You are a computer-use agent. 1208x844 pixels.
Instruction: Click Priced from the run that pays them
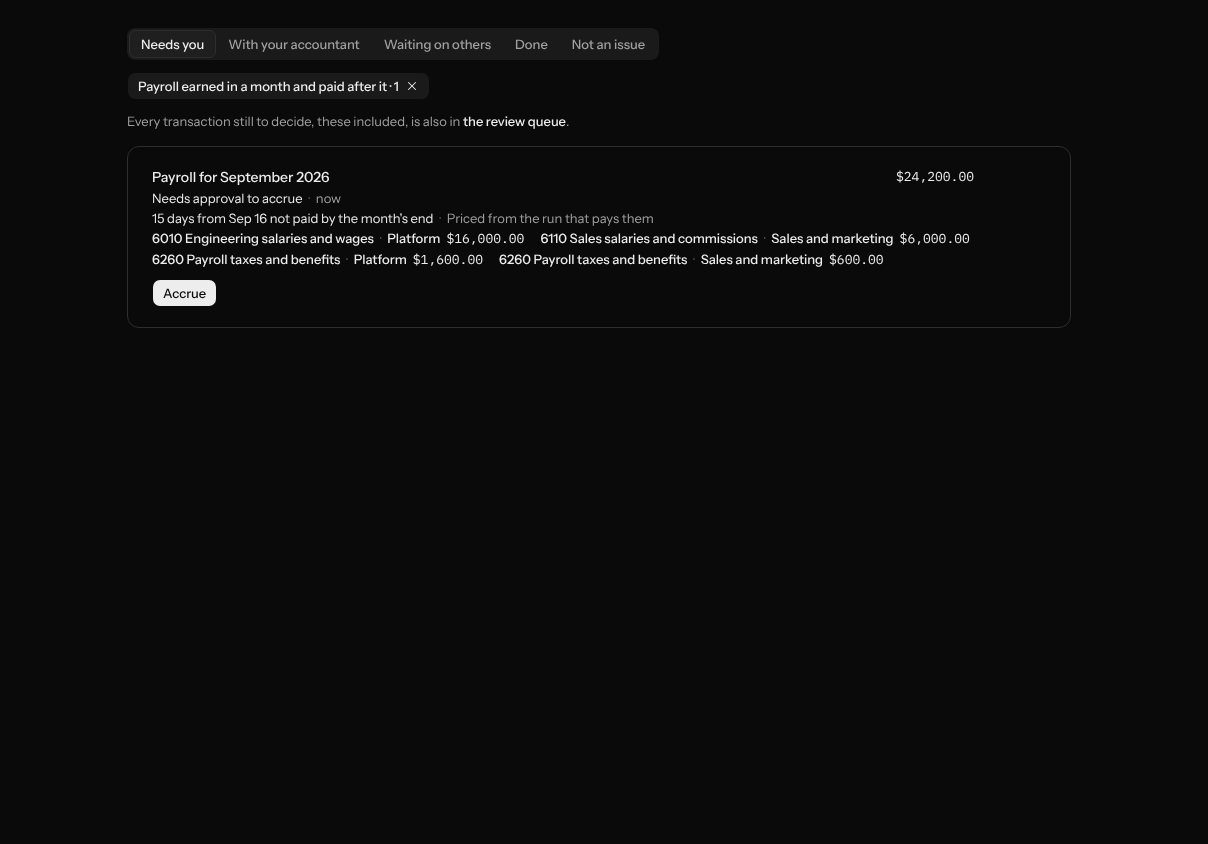(550, 219)
